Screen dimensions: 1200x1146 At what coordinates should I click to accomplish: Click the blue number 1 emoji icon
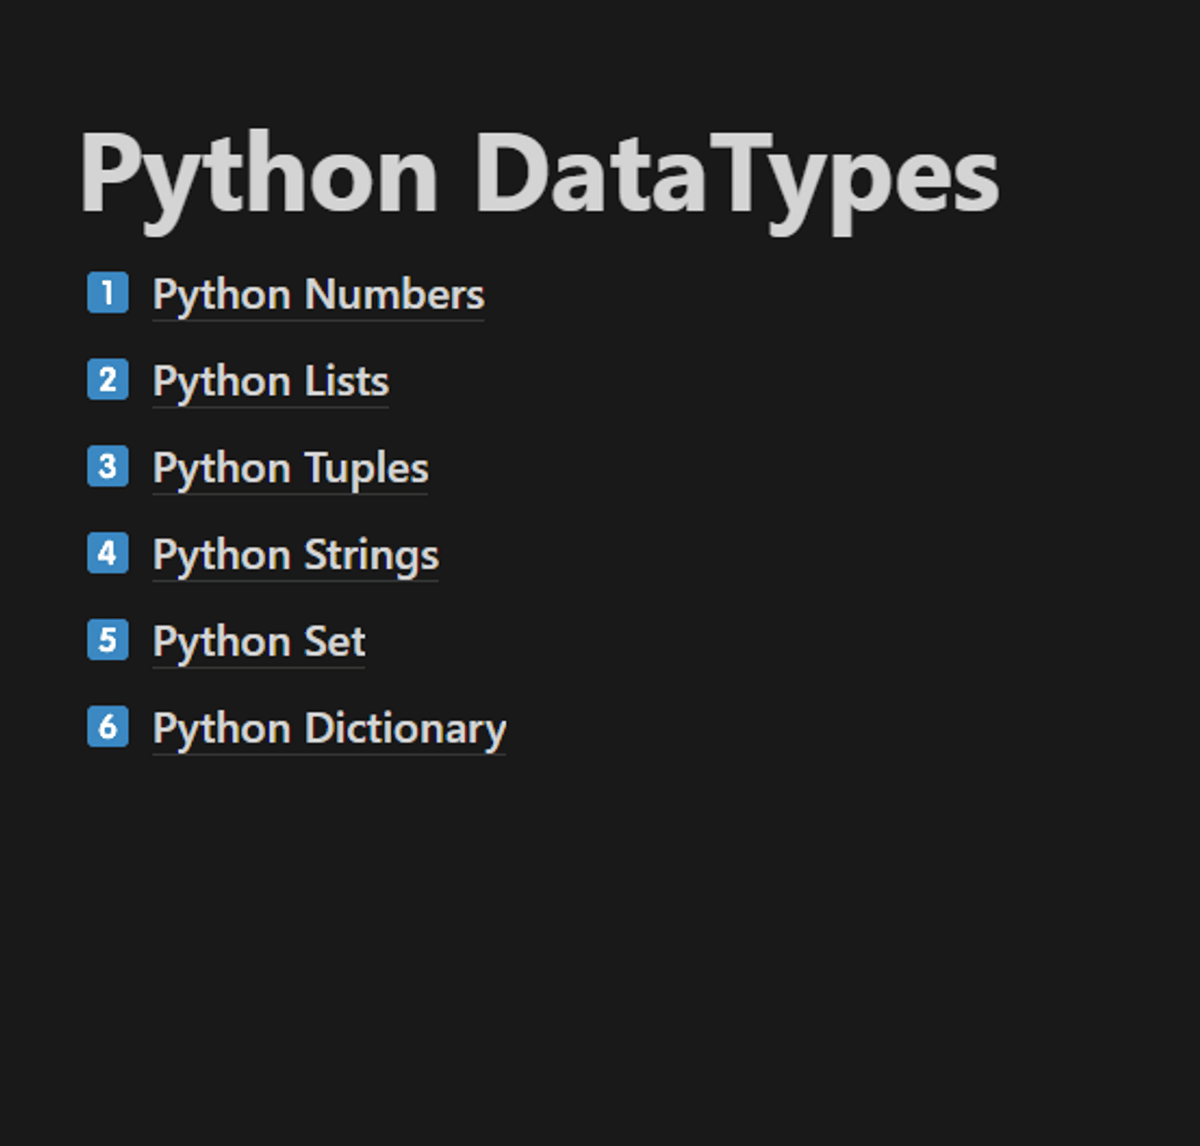coord(108,293)
